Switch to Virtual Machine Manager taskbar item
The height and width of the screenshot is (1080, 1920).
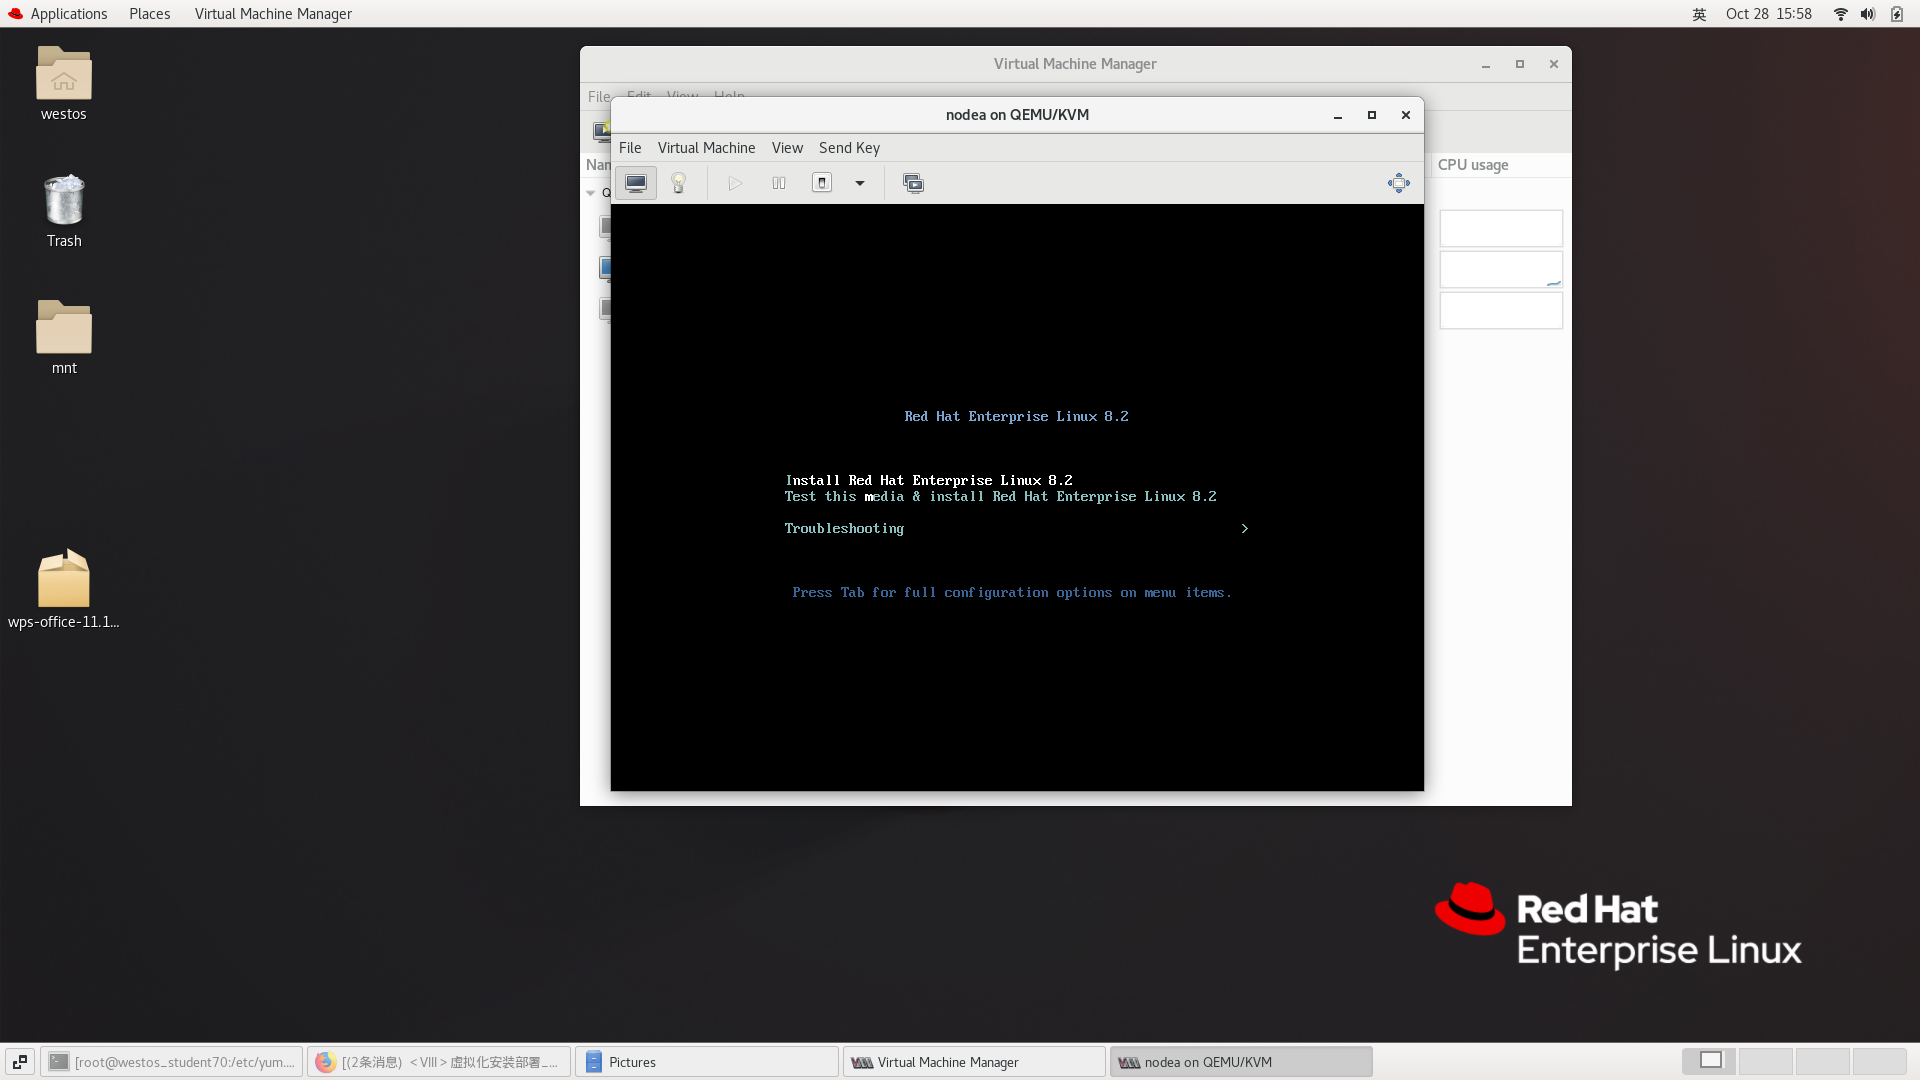pyautogui.click(x=974, y=1062)
